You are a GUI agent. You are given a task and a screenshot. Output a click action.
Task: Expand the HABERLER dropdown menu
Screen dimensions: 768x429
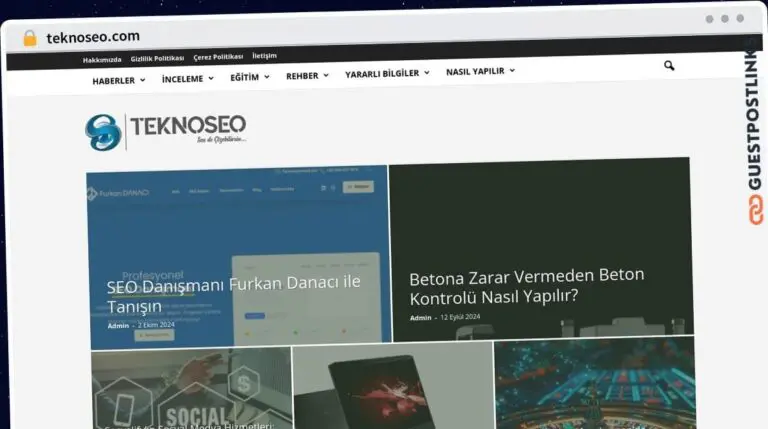pyautogui.click(x=118, y=80)
